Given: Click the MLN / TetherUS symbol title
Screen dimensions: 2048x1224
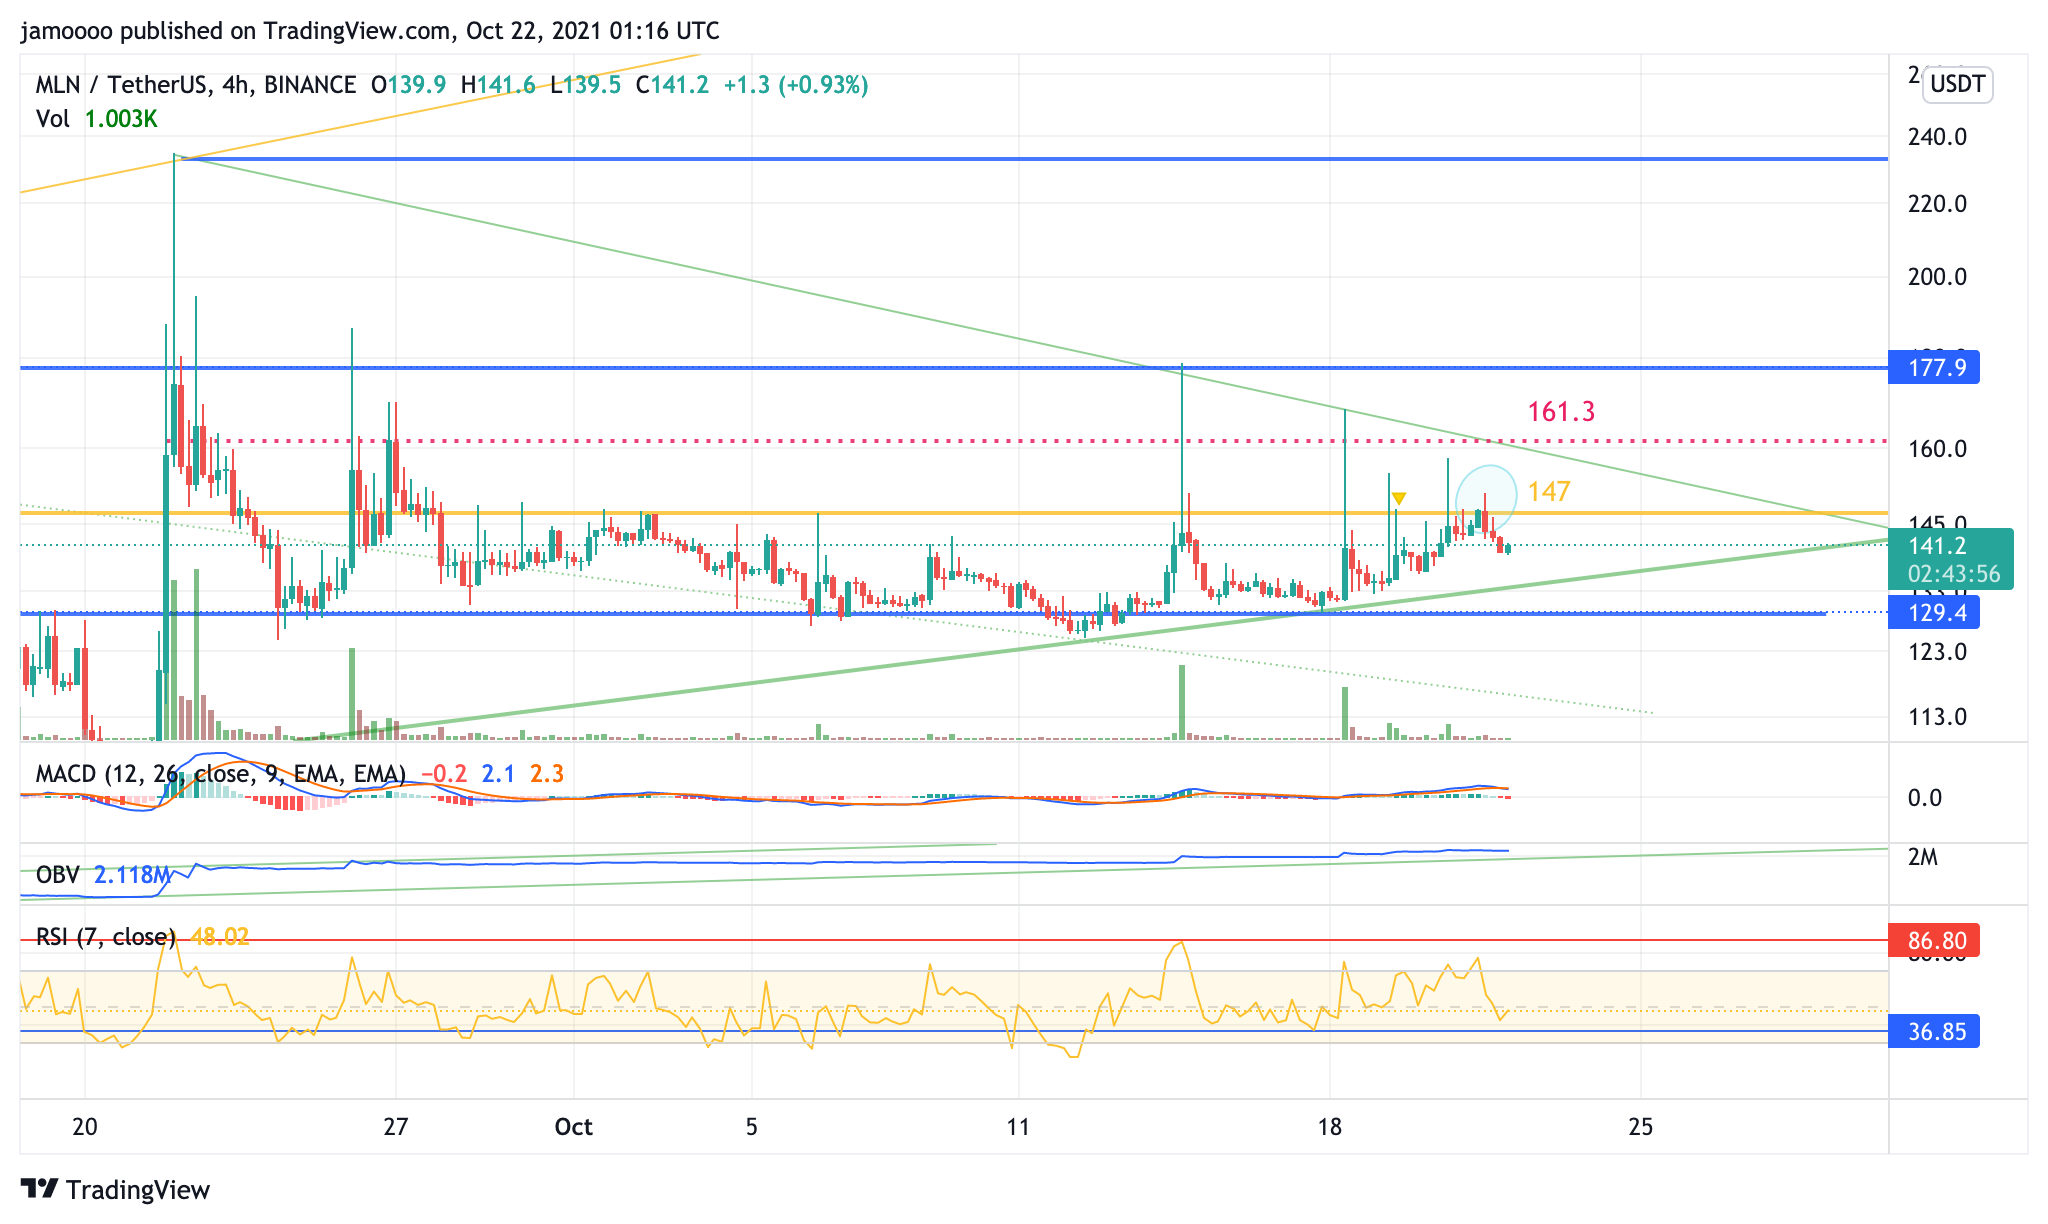Looking at the screenshot, I should 196,85.
